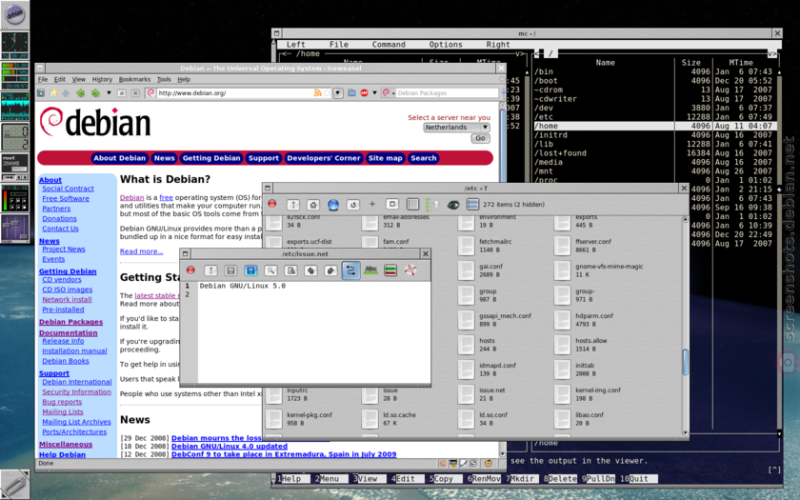Open the Options menu in Midnight Commander
800x500 pixels.
(445, 44)
